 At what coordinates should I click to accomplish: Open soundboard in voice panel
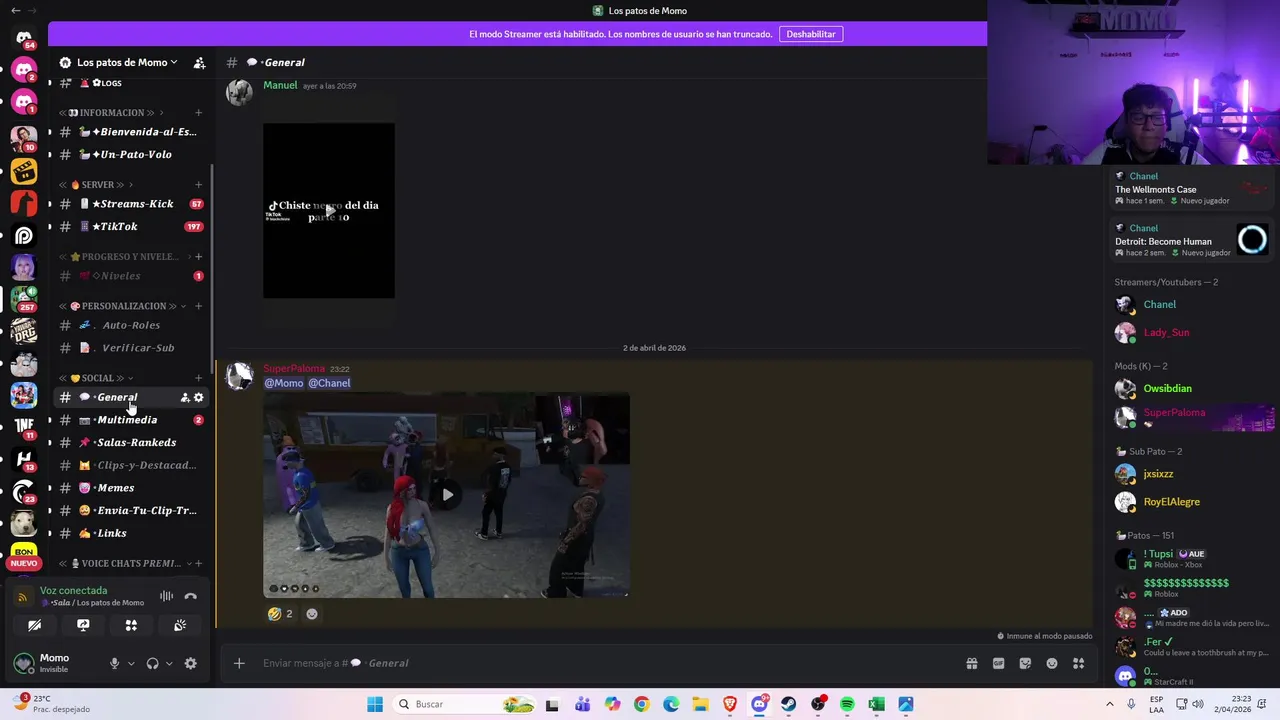coord(180,625)
